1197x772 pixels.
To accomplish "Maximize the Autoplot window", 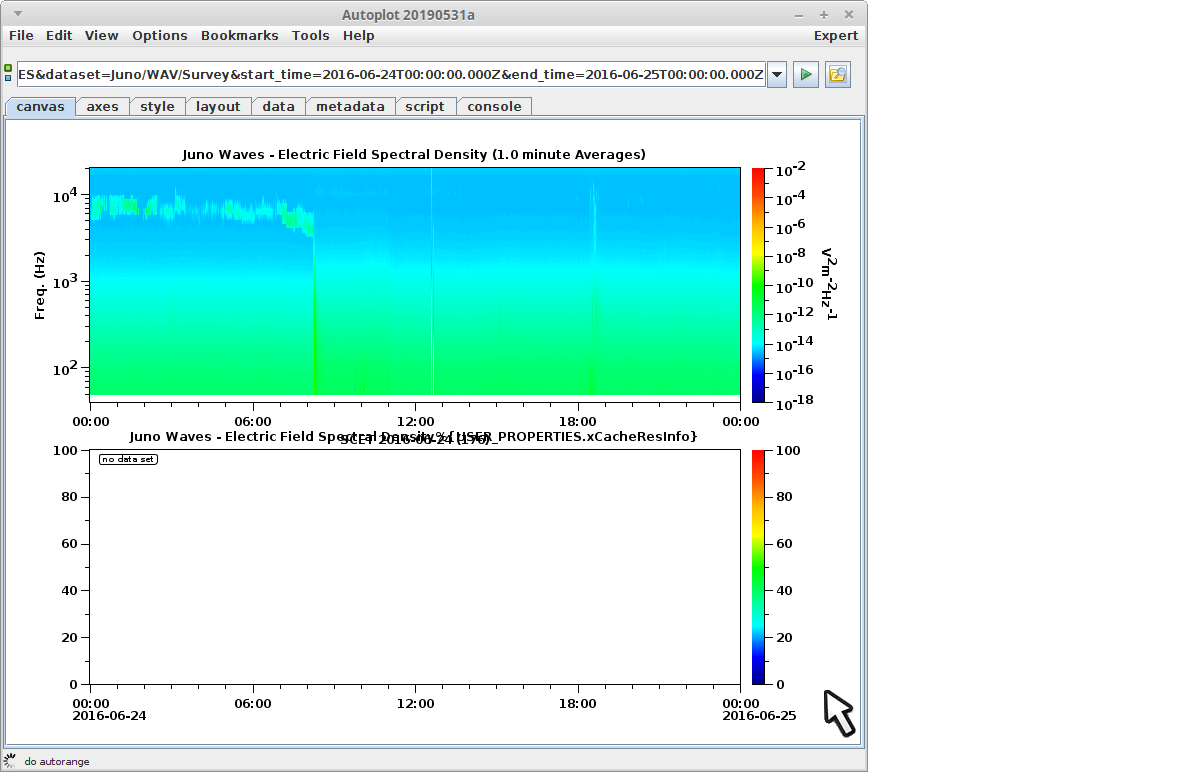I will click(824, 15).
